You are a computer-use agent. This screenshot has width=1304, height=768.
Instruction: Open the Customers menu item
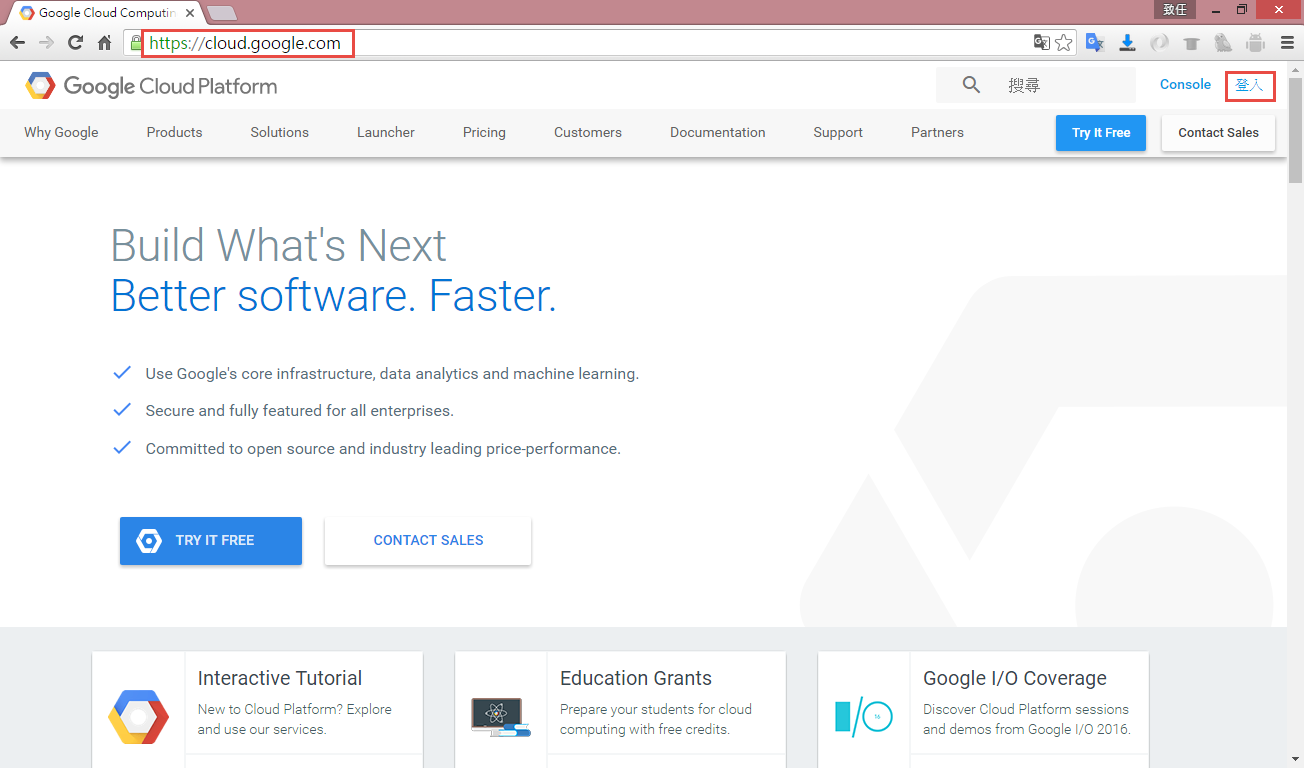[x=588, y=132]
